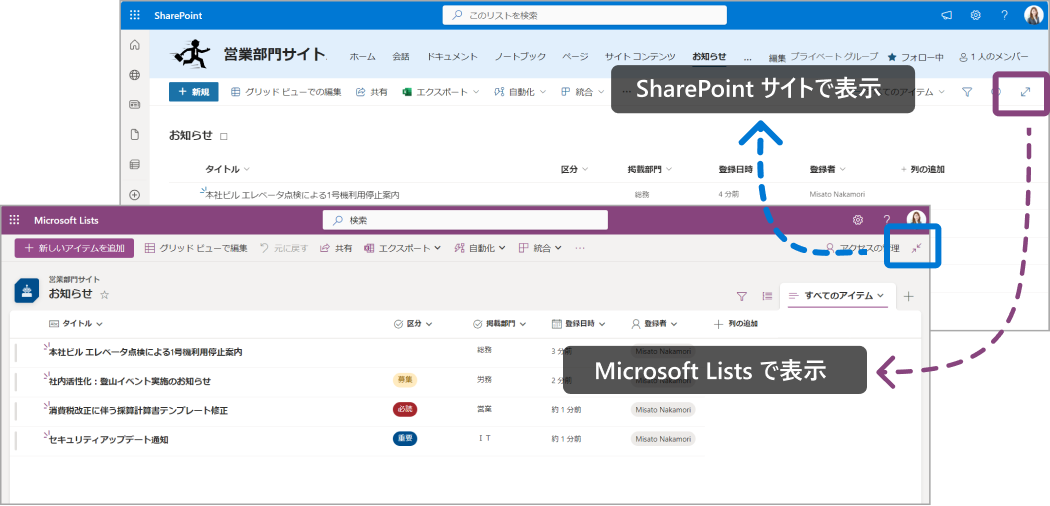
Task: Click the collapse arrows icon in Microsoft Lists
Action: point(917,248)
